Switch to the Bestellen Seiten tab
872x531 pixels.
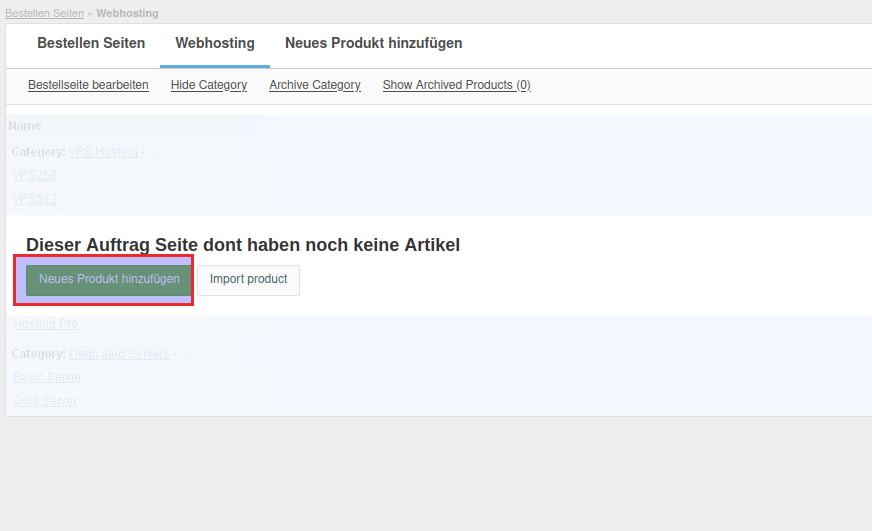[x=91, y=44]
